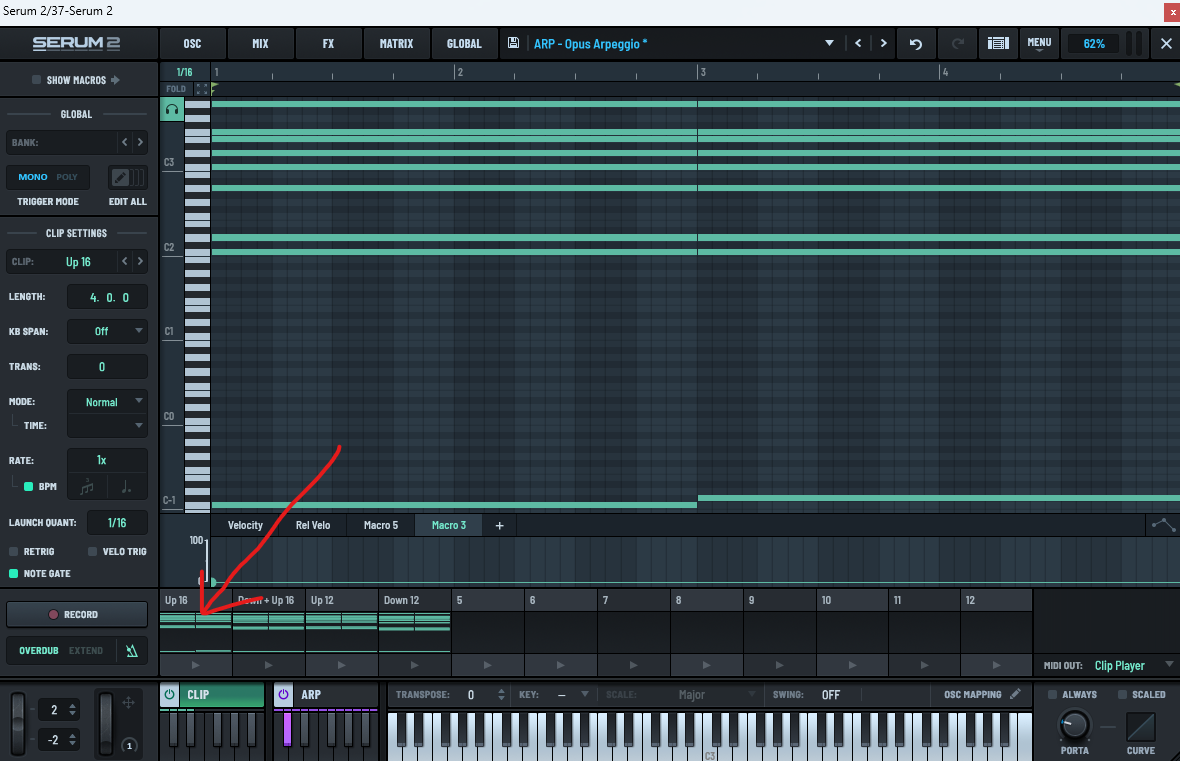
Task: Disable the Note Gate checkbox
Action: click(x=14, y=574)
